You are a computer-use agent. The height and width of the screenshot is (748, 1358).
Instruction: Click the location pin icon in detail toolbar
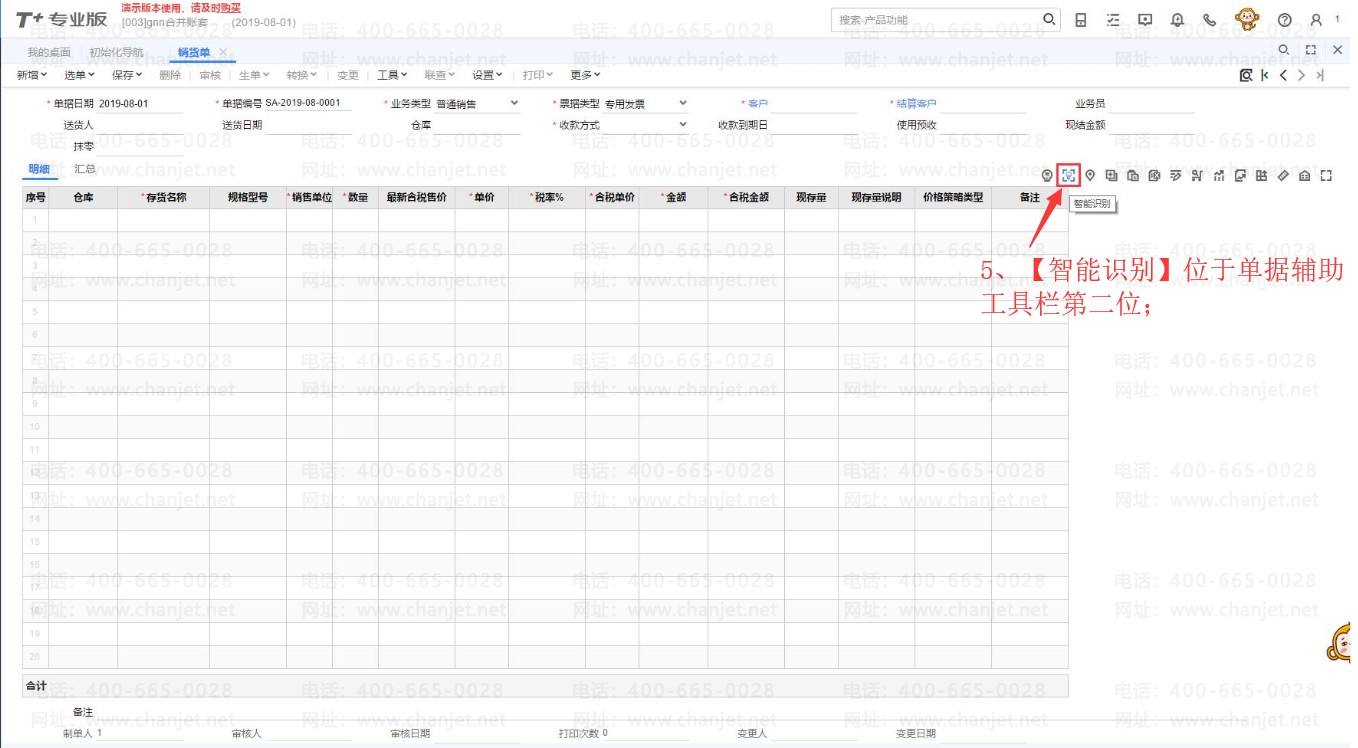tap(1090, 176)
